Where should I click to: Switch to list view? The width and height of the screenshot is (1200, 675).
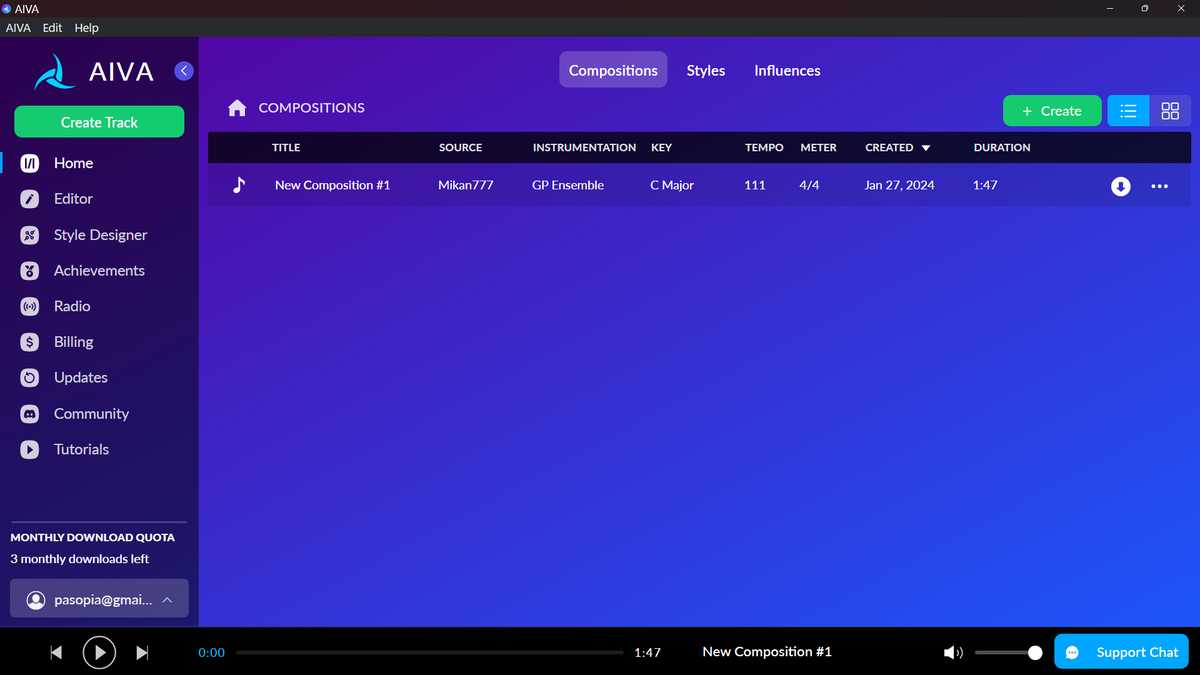pos(1128,111)
